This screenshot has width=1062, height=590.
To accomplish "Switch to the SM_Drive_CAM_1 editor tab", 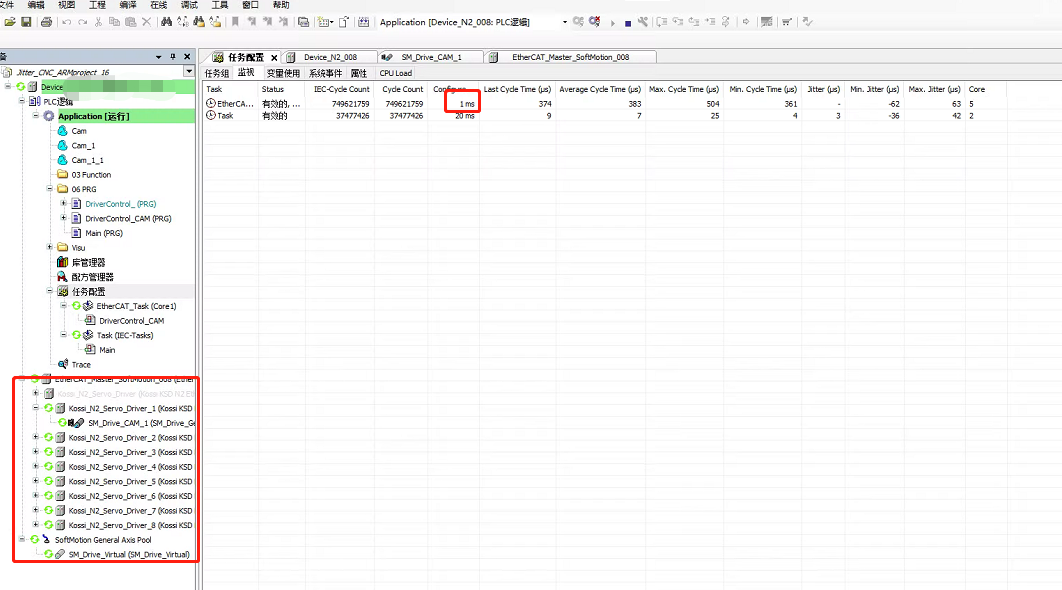I will click(x=431, y=57).
